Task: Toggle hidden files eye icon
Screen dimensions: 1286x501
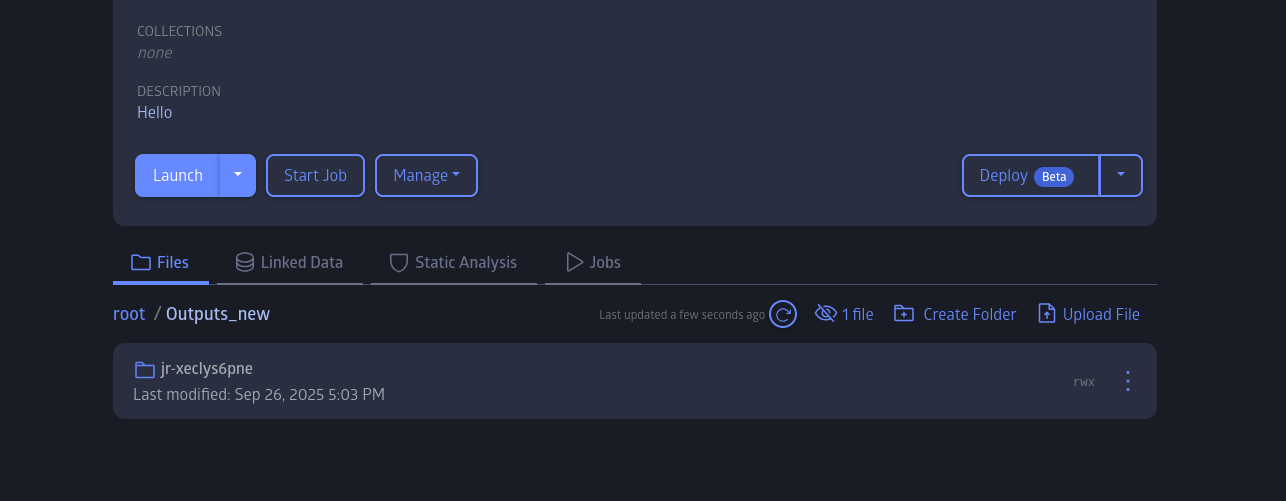Action: [825, 314]
